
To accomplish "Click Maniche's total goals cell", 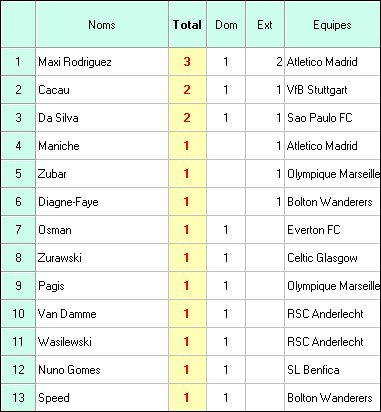I will (x=187, y=146).
